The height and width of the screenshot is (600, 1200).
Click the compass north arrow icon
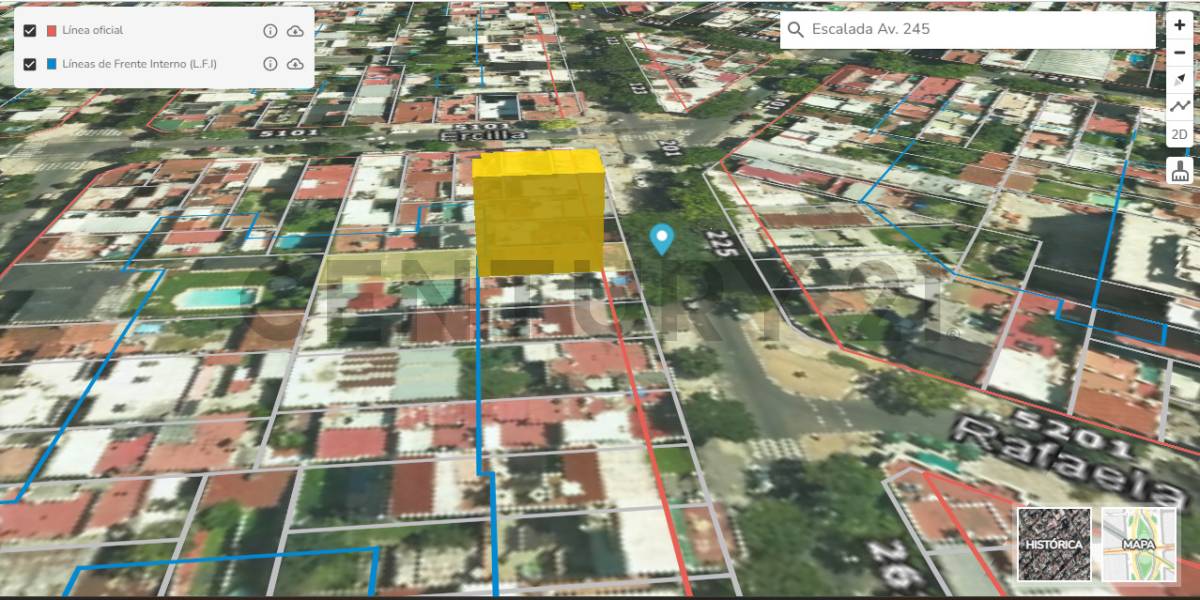tap(1180, 79)
